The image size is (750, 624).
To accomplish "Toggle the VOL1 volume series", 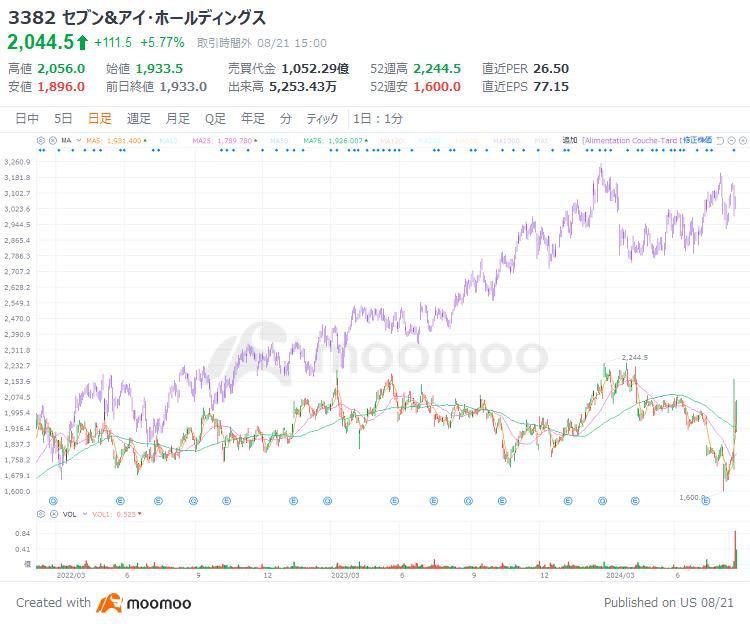I will point(117,514).
